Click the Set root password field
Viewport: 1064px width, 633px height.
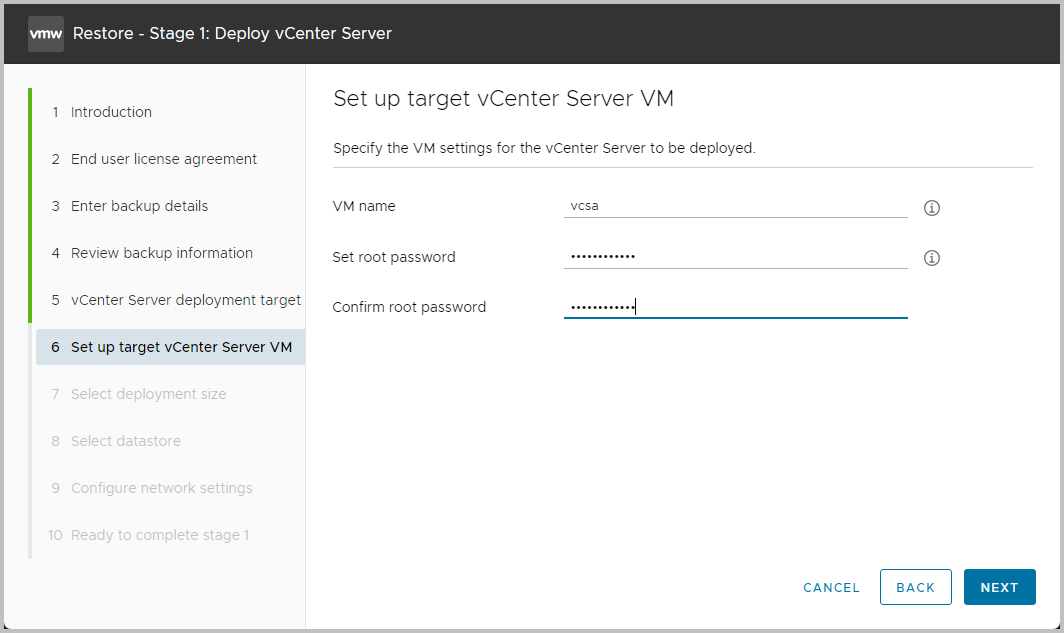736,256
